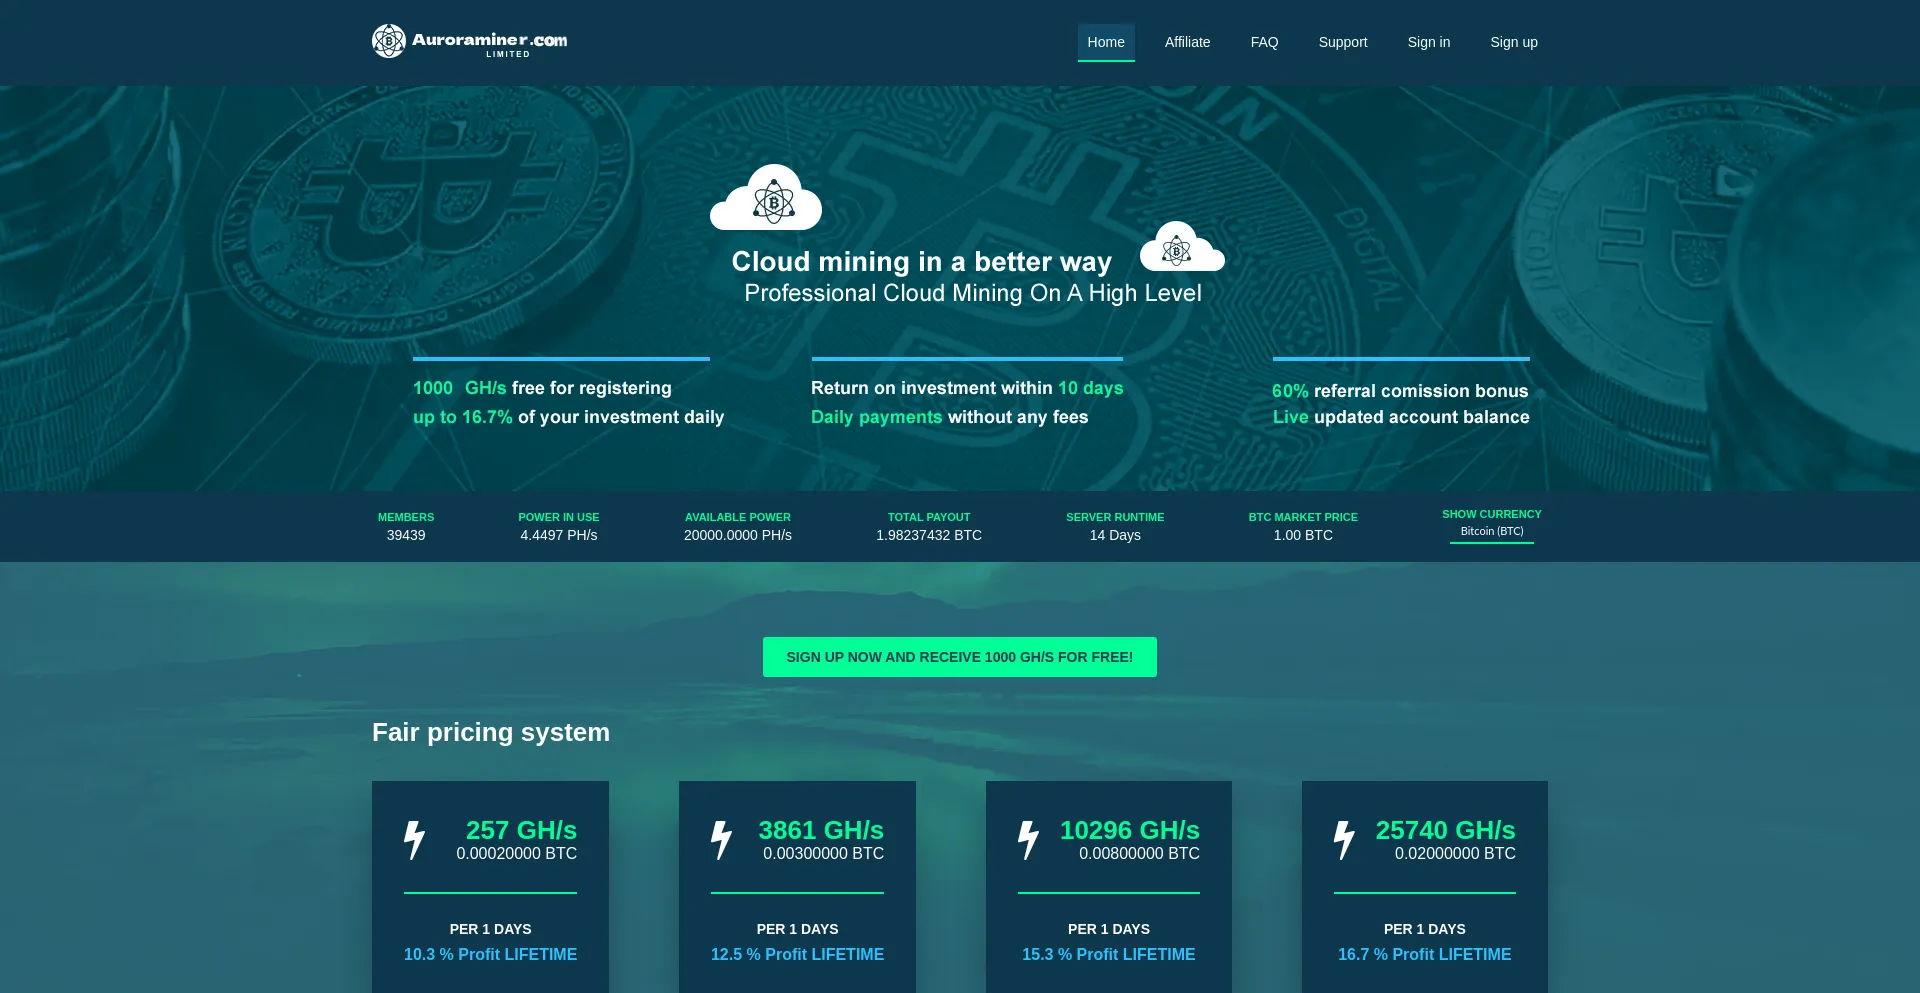Open the Affiliate menu item
The width and height of the screenshot is (1920, 993).
click(x=1187, y=42)
